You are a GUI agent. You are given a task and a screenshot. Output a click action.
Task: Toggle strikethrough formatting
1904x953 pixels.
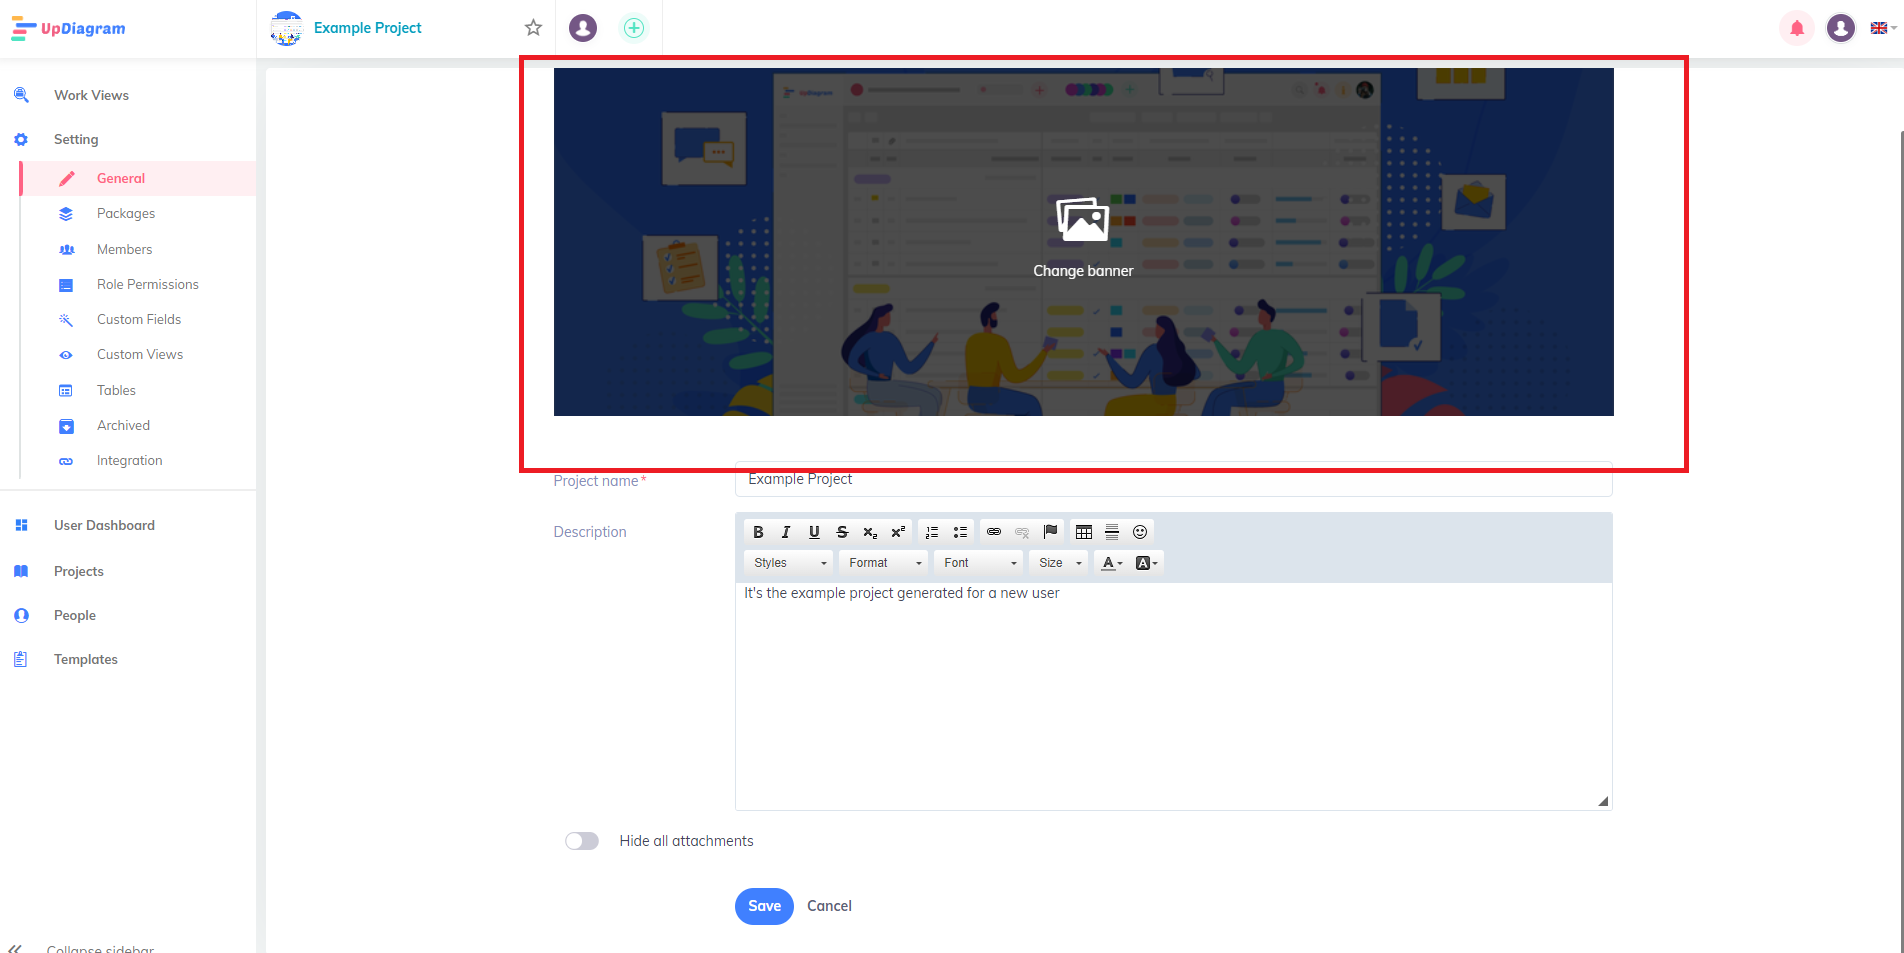(x=842, y=532)
